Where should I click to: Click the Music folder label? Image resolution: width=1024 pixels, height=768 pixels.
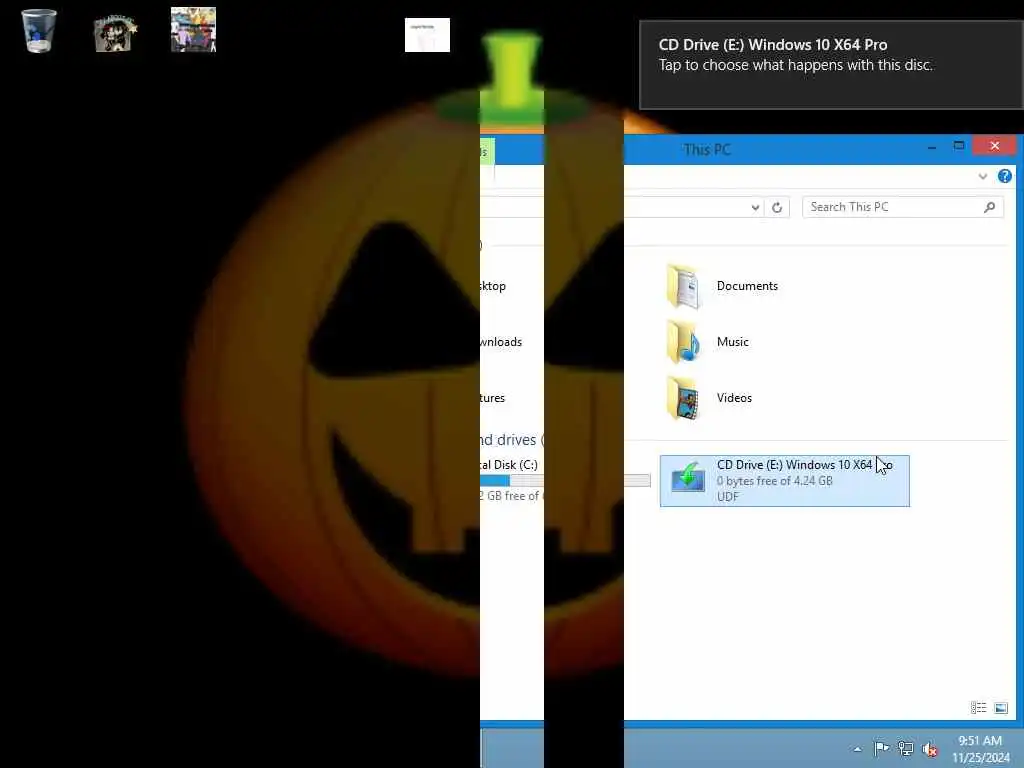click(x=733, y=342)
